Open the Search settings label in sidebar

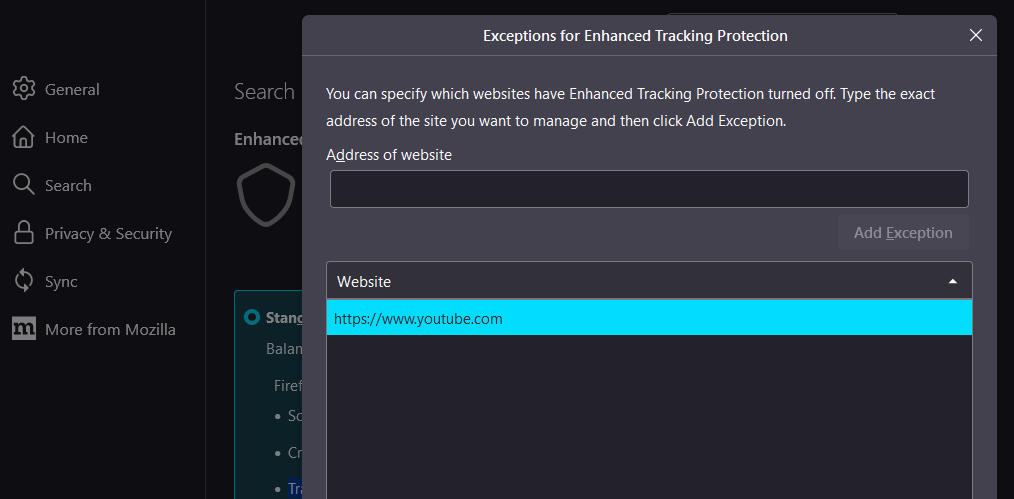click(x=68, y=186)
